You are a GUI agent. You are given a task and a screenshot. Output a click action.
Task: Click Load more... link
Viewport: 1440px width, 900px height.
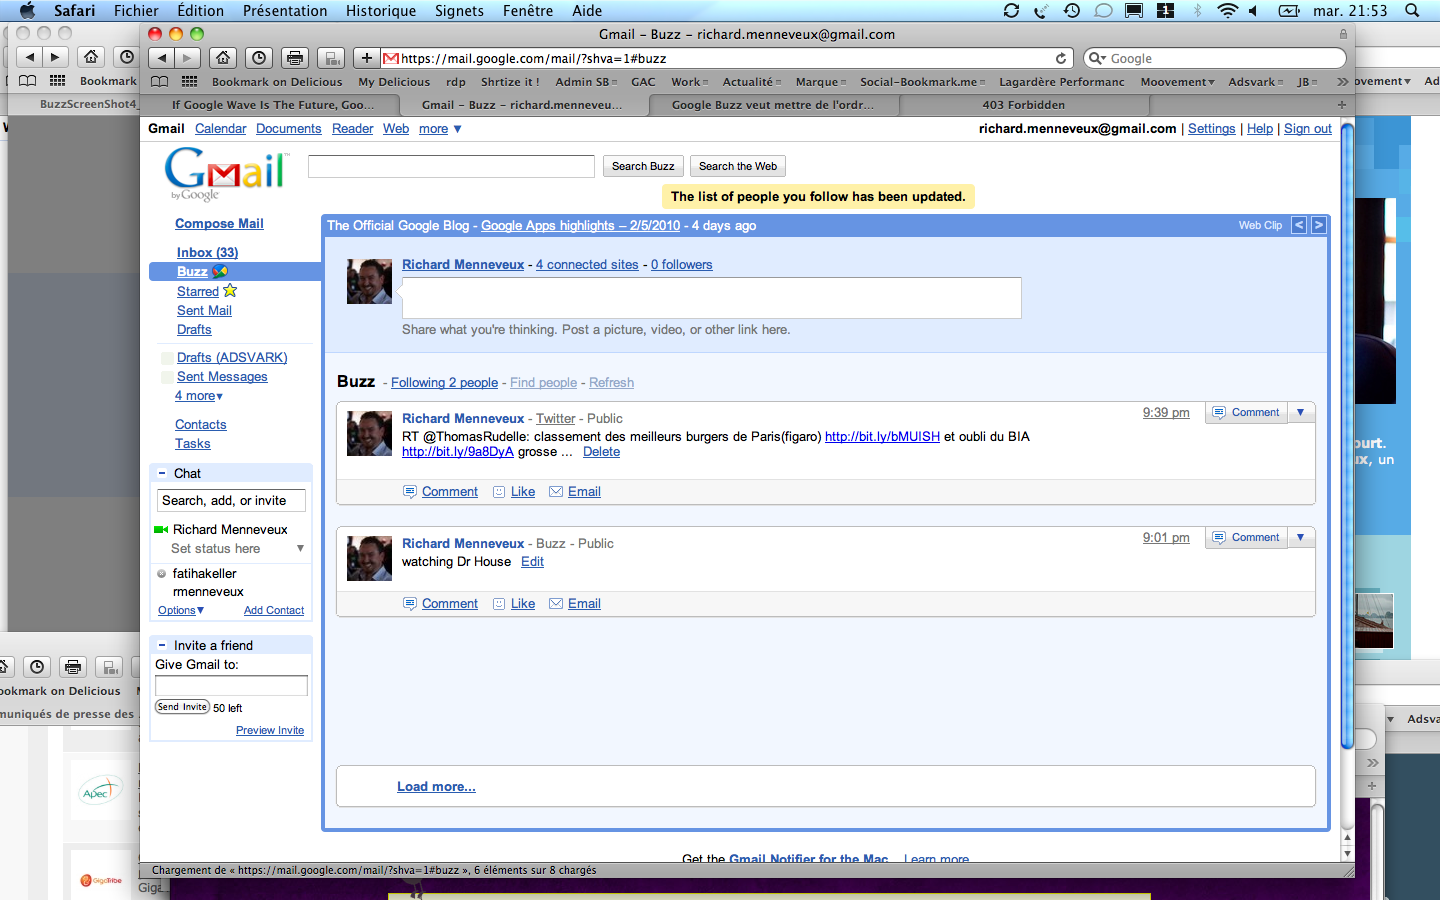tap(436, 786)
